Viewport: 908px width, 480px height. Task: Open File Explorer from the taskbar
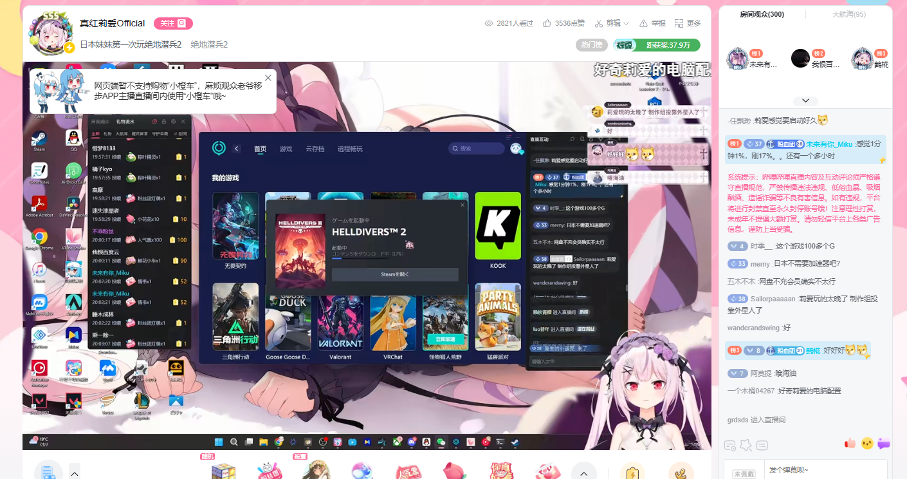[263, 442]
